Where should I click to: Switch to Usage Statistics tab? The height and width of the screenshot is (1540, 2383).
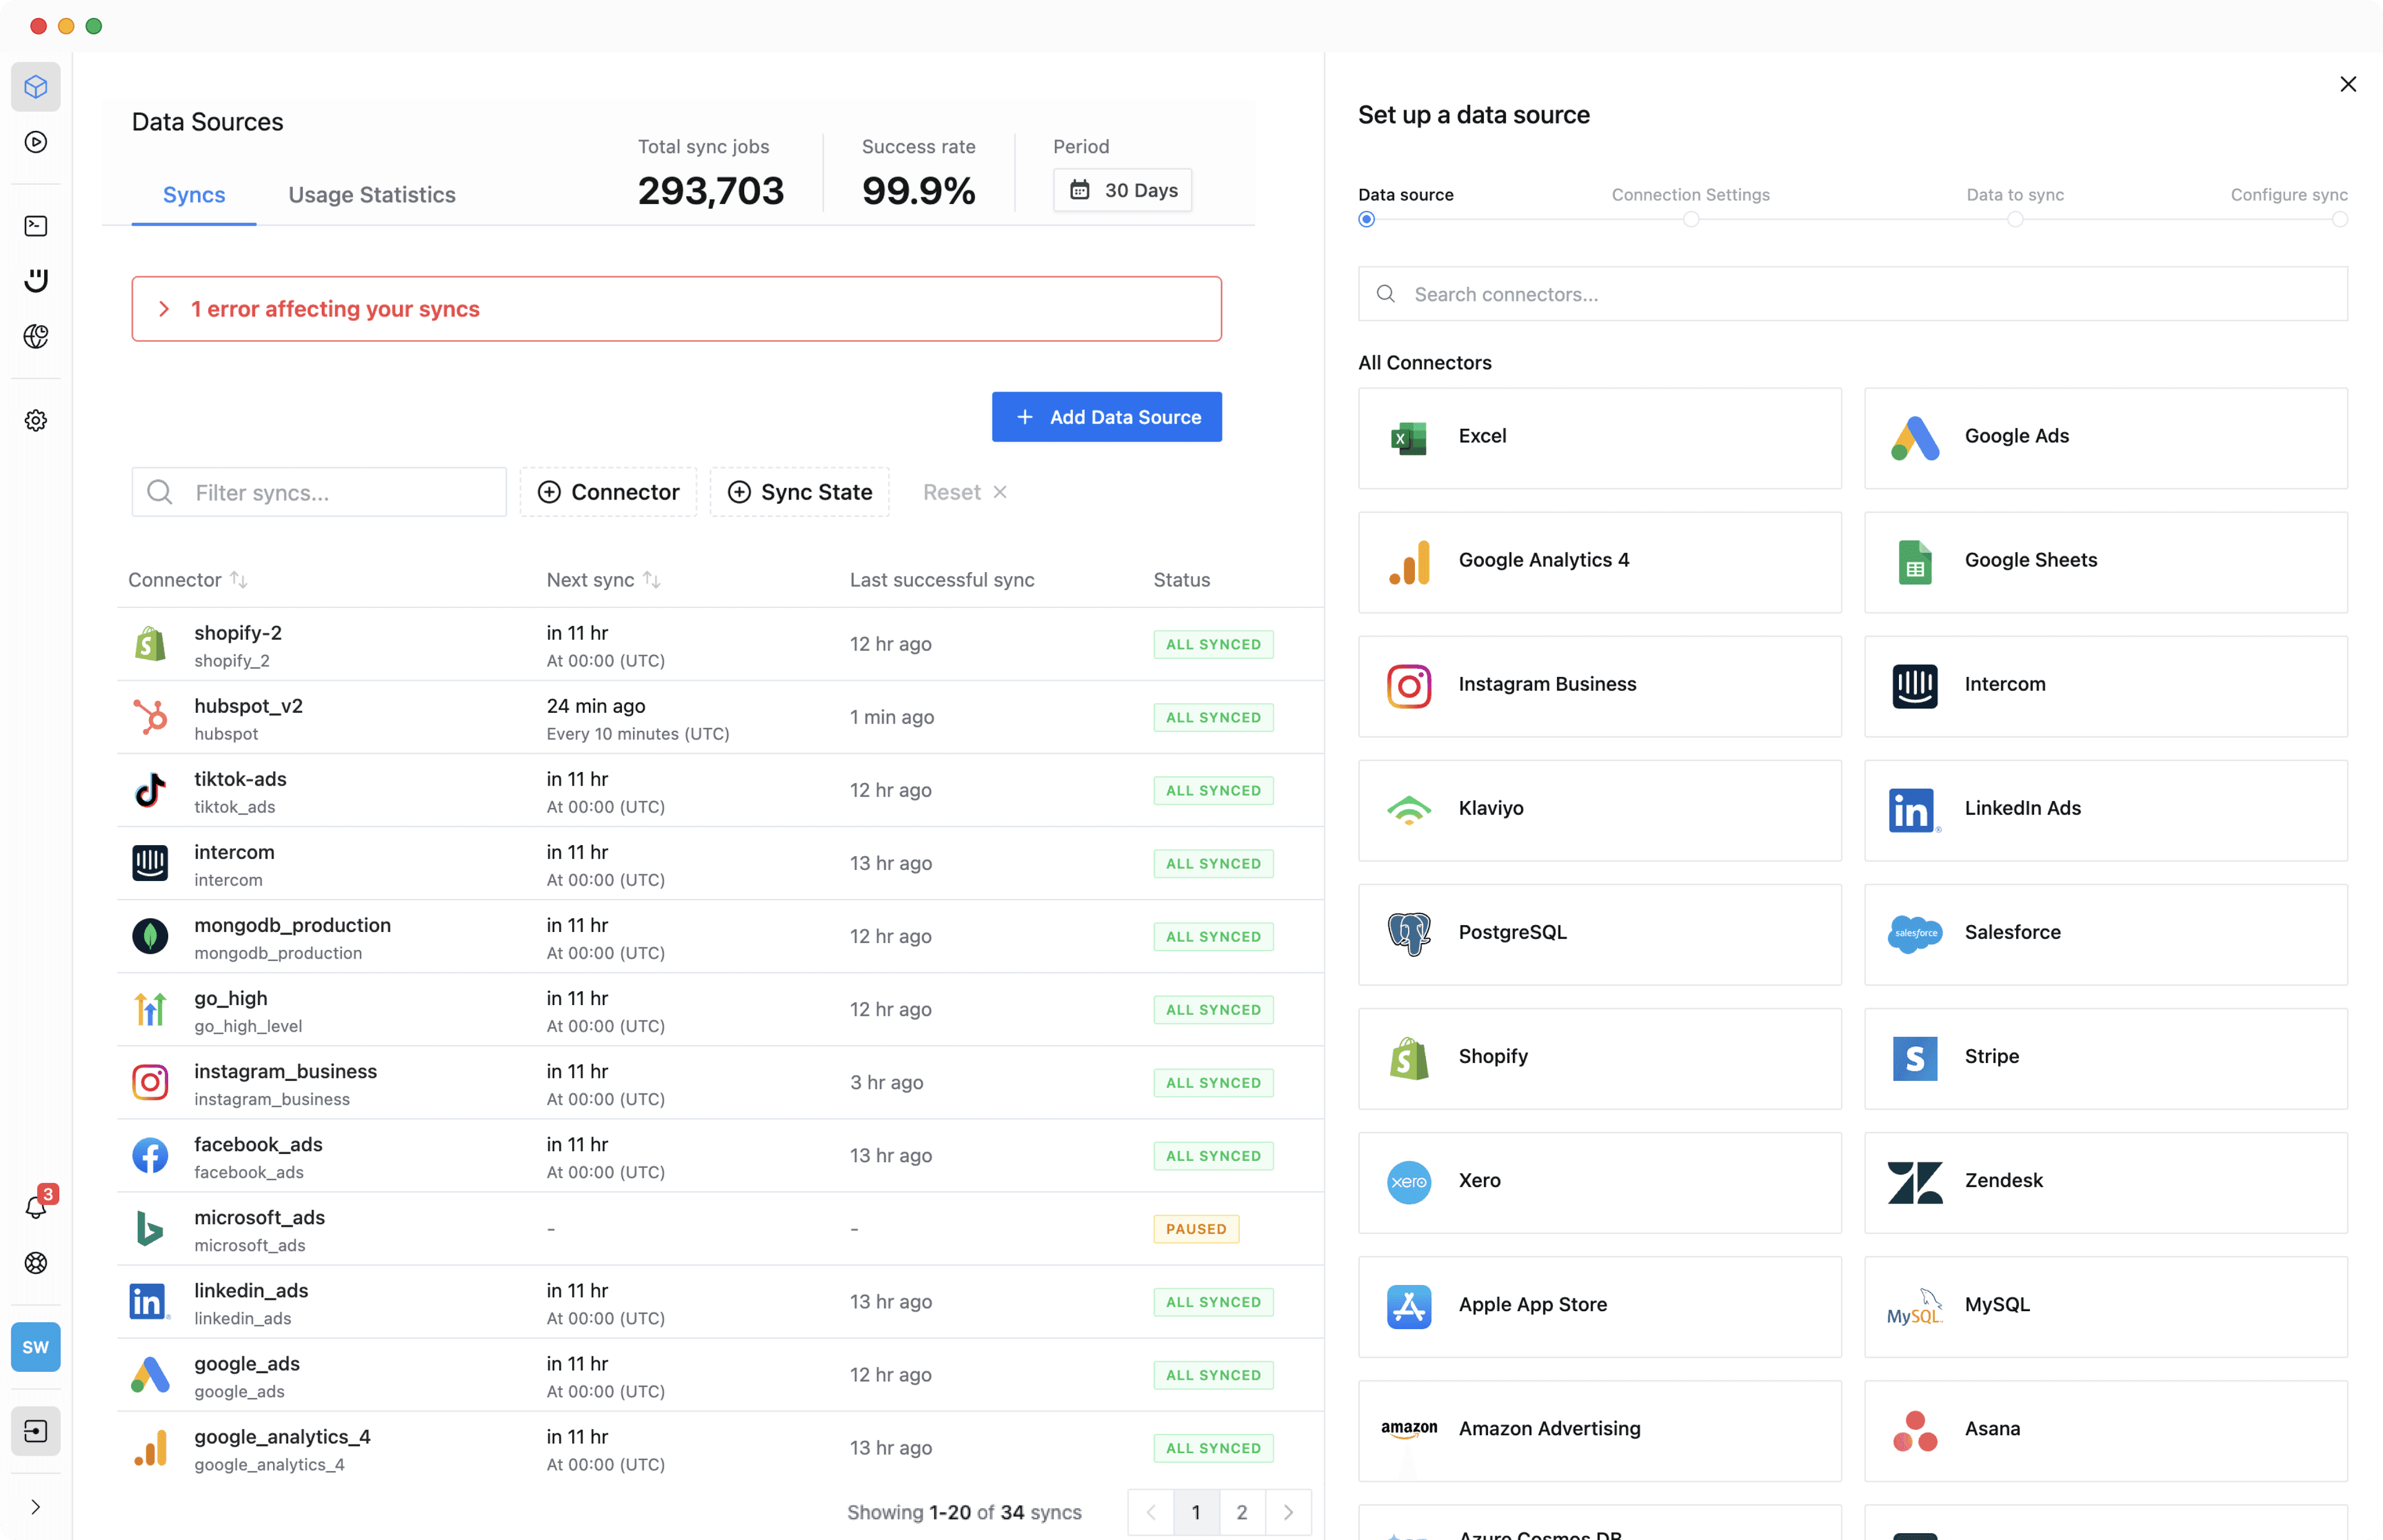tap(372, 195)
